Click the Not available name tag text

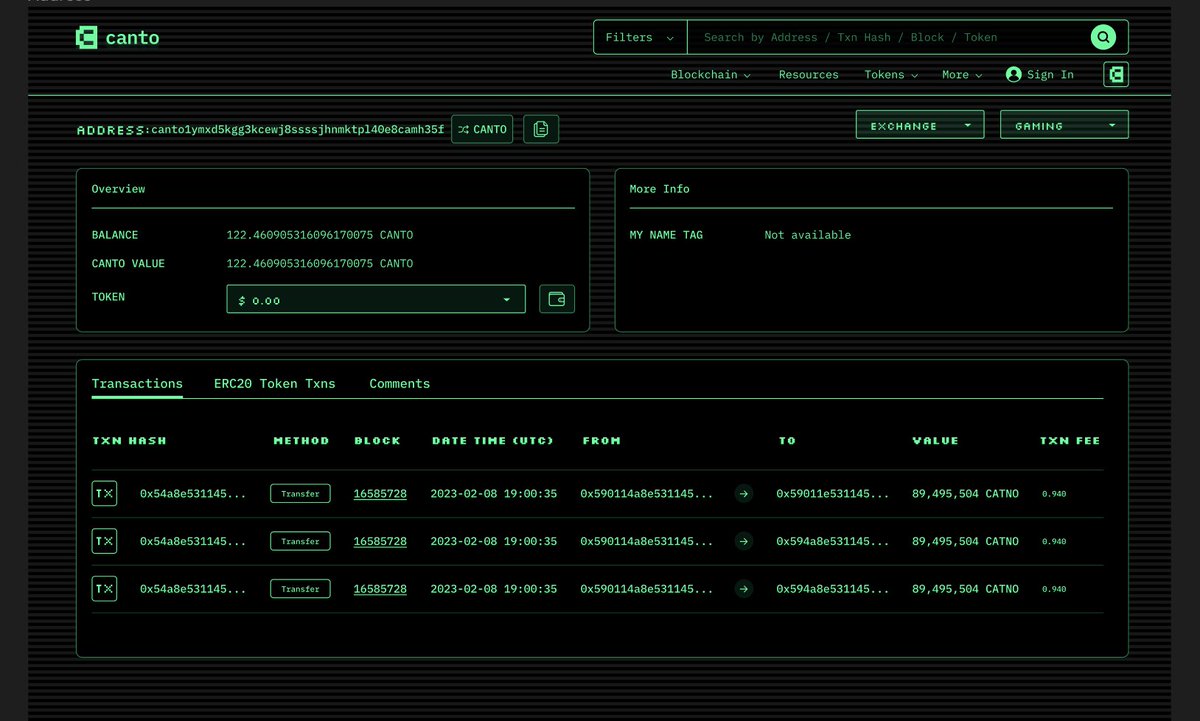[x=808, y=235]
